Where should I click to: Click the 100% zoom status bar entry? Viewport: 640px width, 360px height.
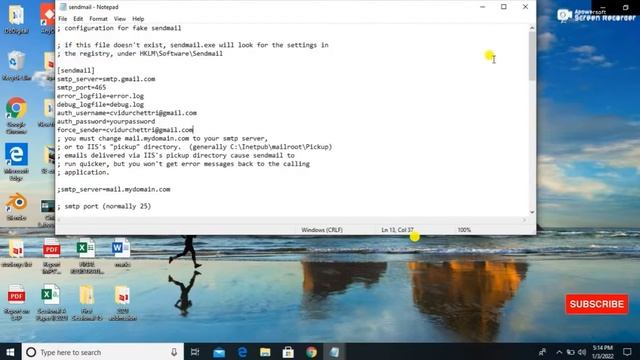pyautogui.click(x=464, y=230)
